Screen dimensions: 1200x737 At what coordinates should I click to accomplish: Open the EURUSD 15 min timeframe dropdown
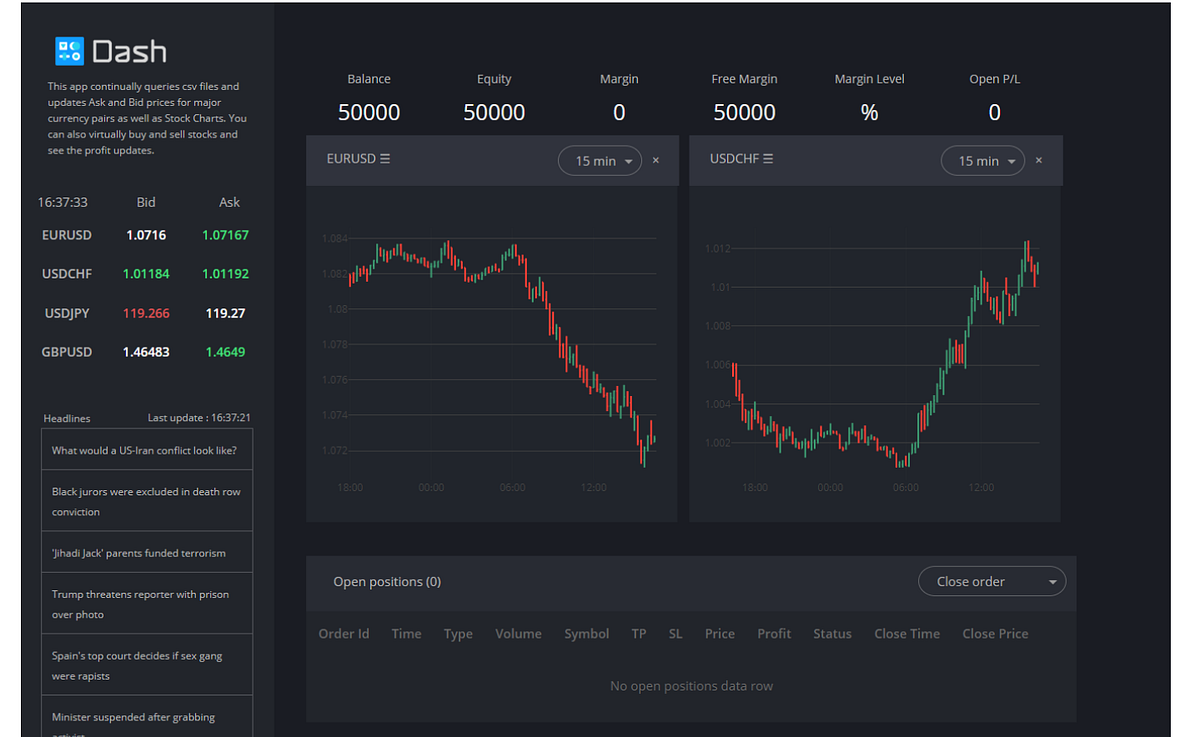(x=599, y=160)
